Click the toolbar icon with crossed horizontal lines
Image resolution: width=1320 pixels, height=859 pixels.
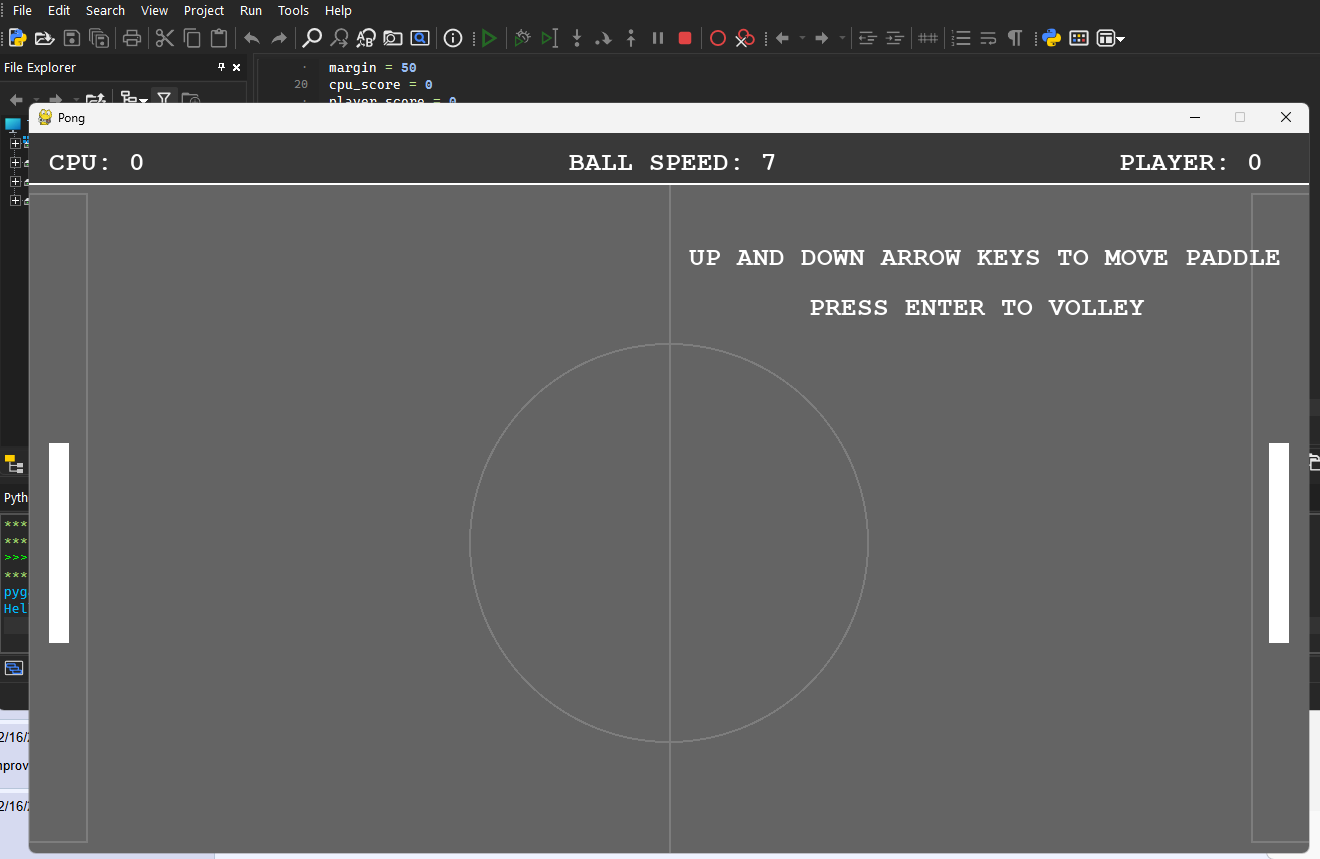[928, 38]
